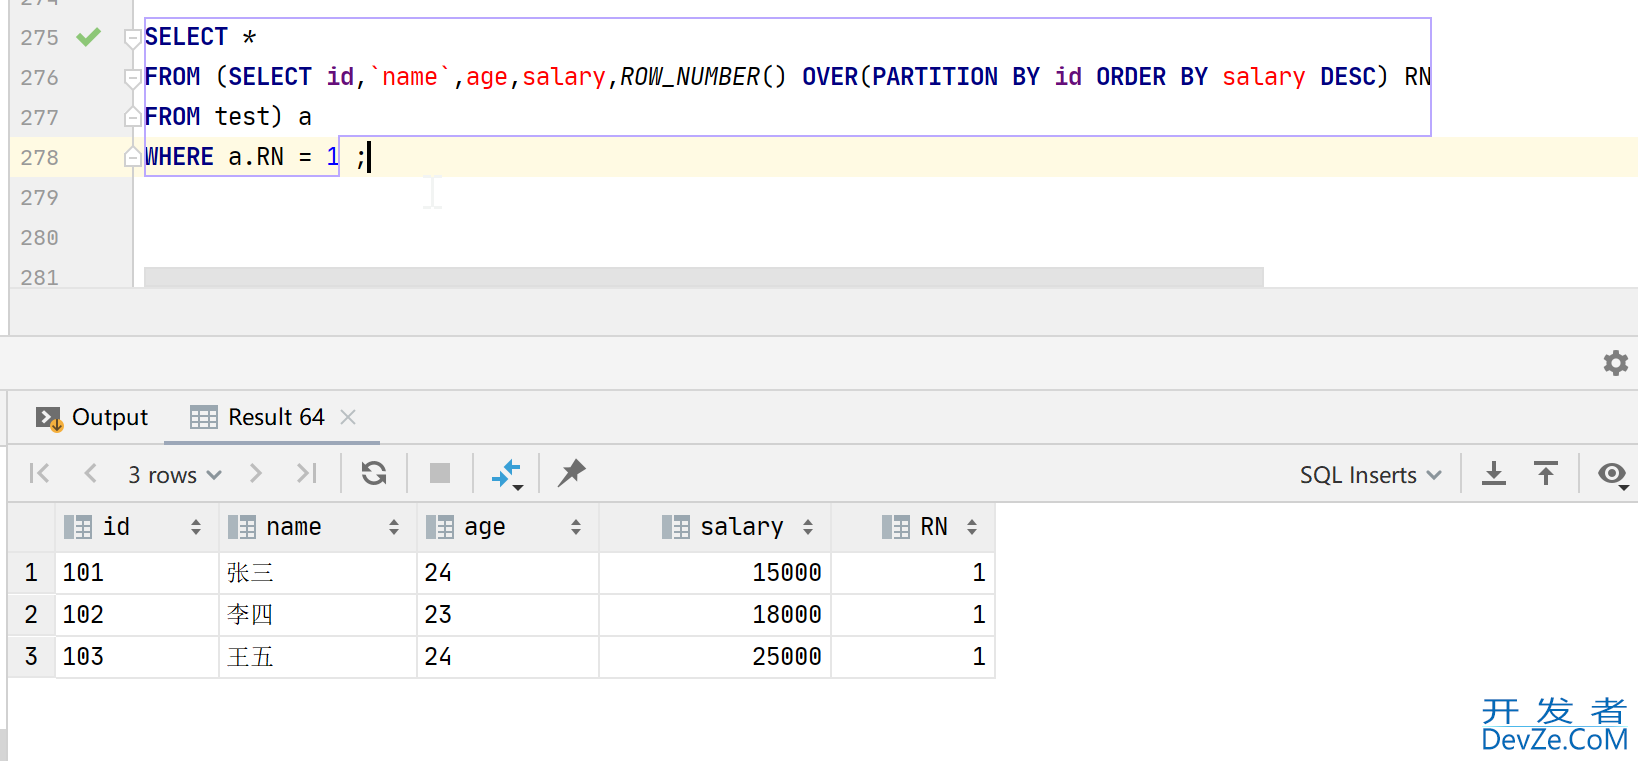Image resolution: width=1638 pixels, height=761 pixels.
Task: Open the 3 rows page size dropdown
Action: point(174,475)
